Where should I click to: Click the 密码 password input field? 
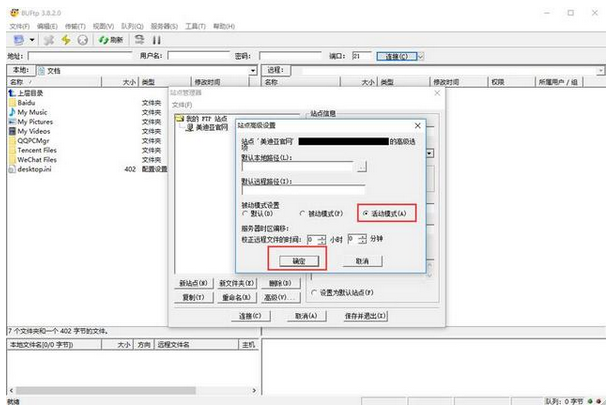pyautogui.click(x=290, y=56)
